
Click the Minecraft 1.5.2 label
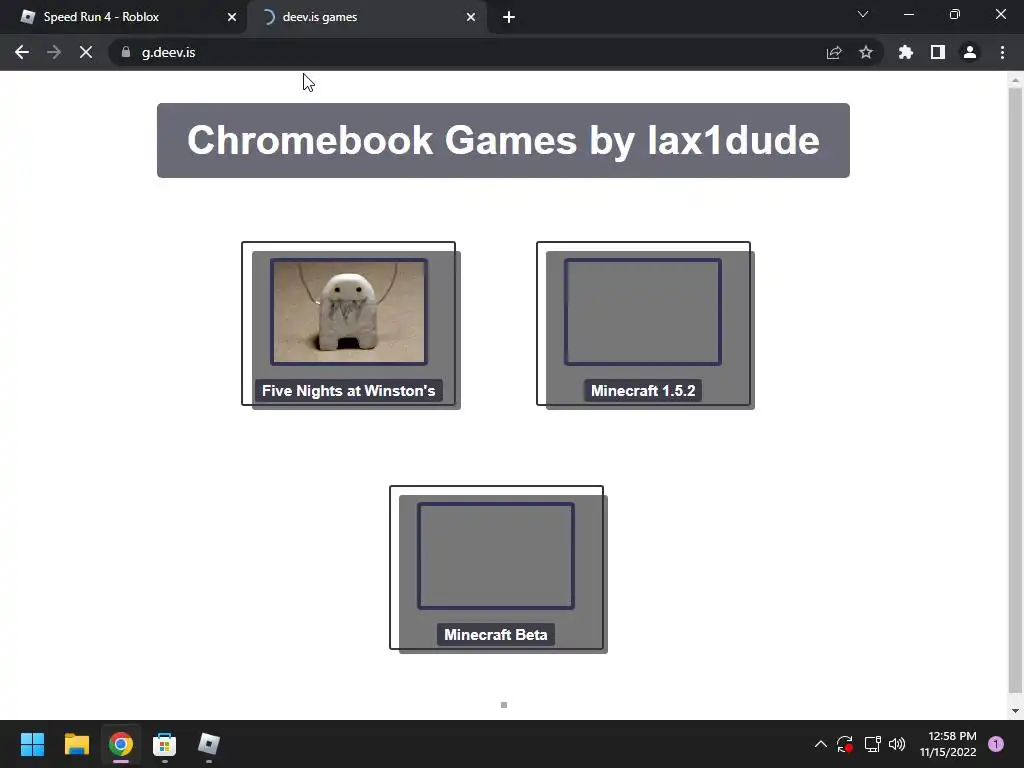643,391
